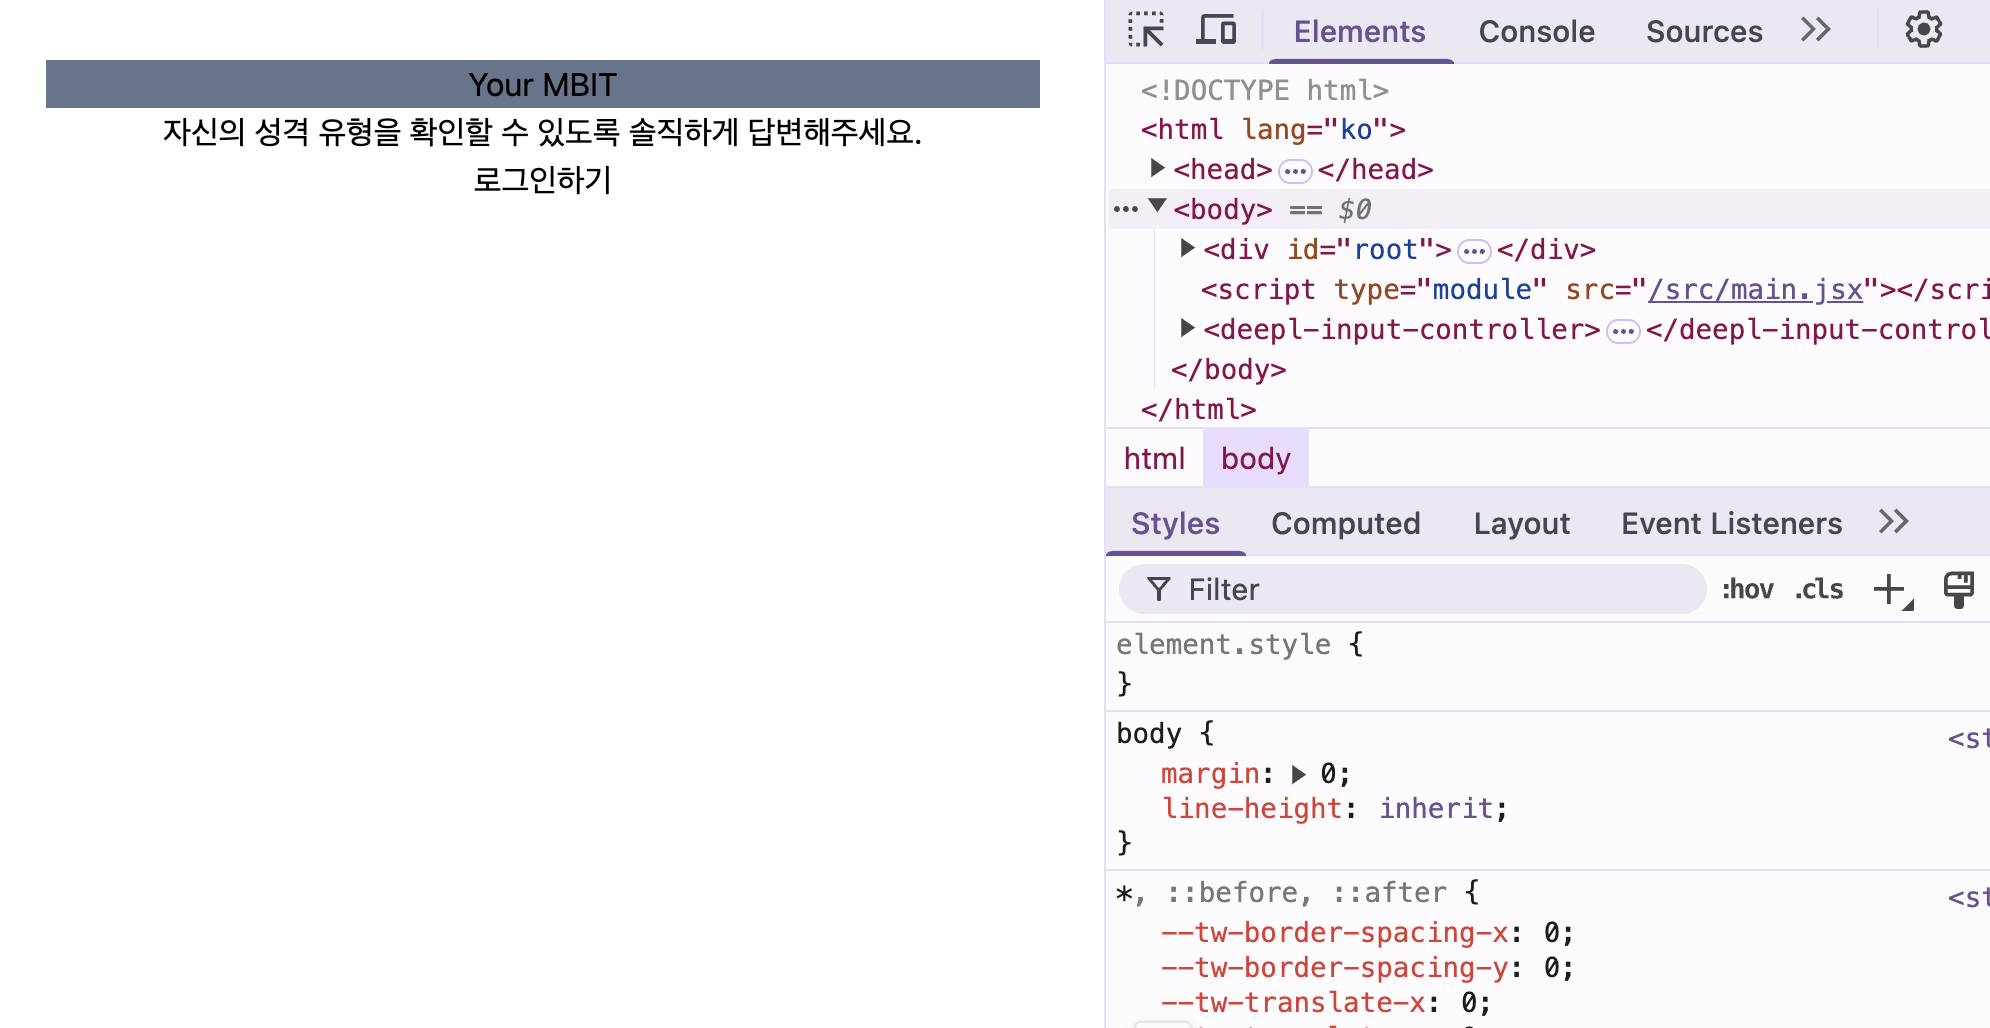Focus the styles Filter field
The image size is (1990, 1028).
click(1412, 589)
